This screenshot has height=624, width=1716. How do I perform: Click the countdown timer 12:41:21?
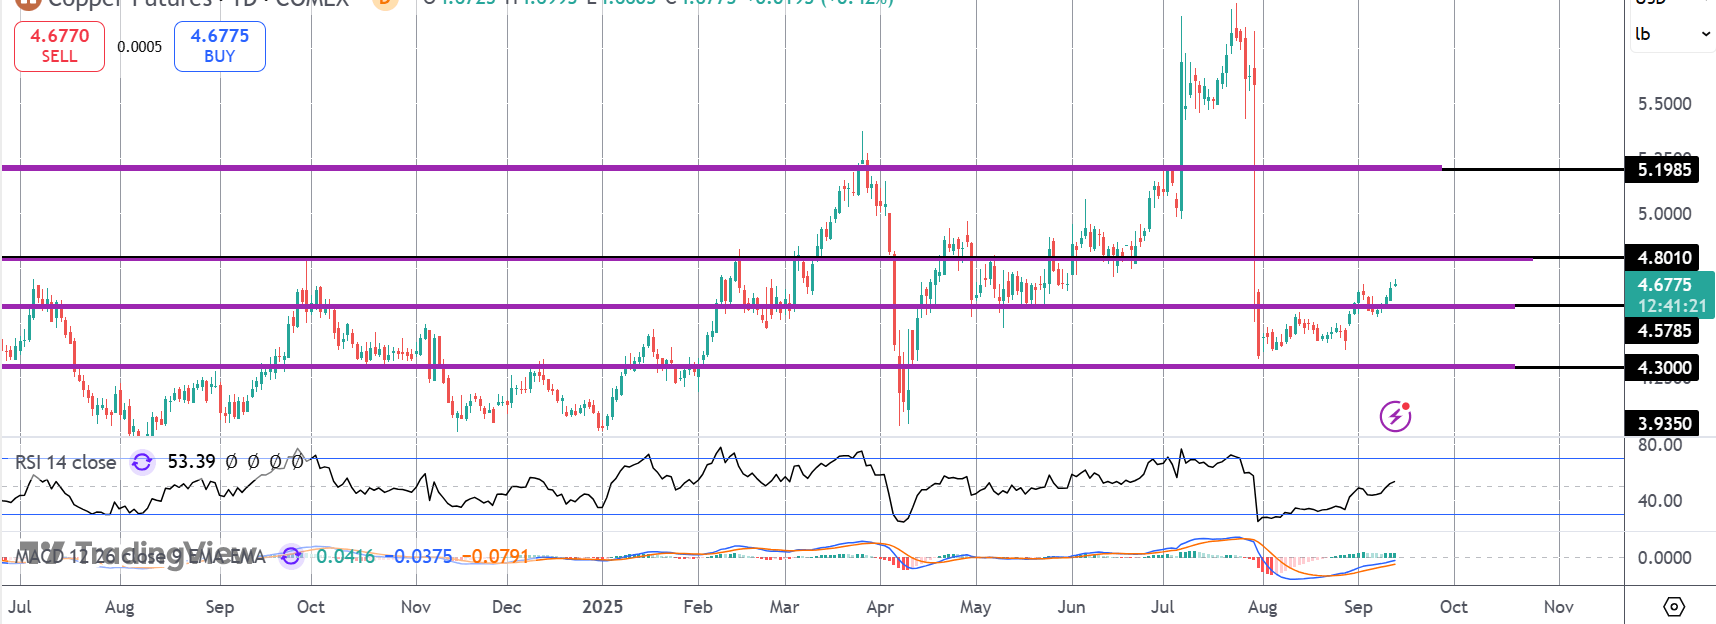[1671, 306]
